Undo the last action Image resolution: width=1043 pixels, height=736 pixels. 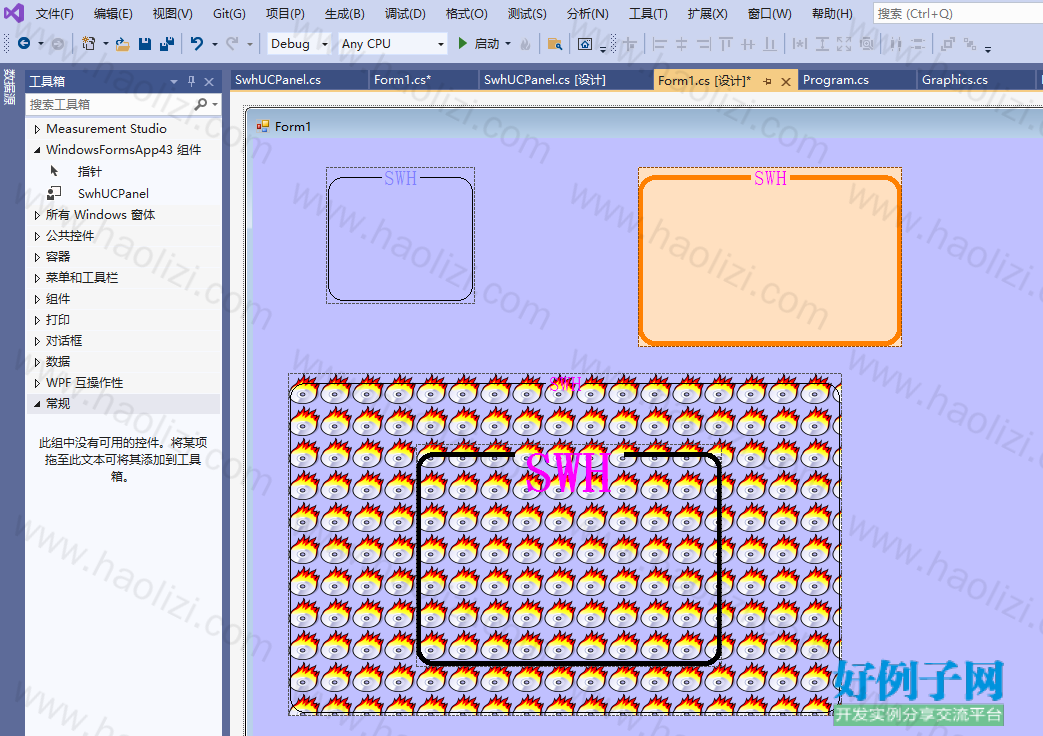(x=197, y=44)
